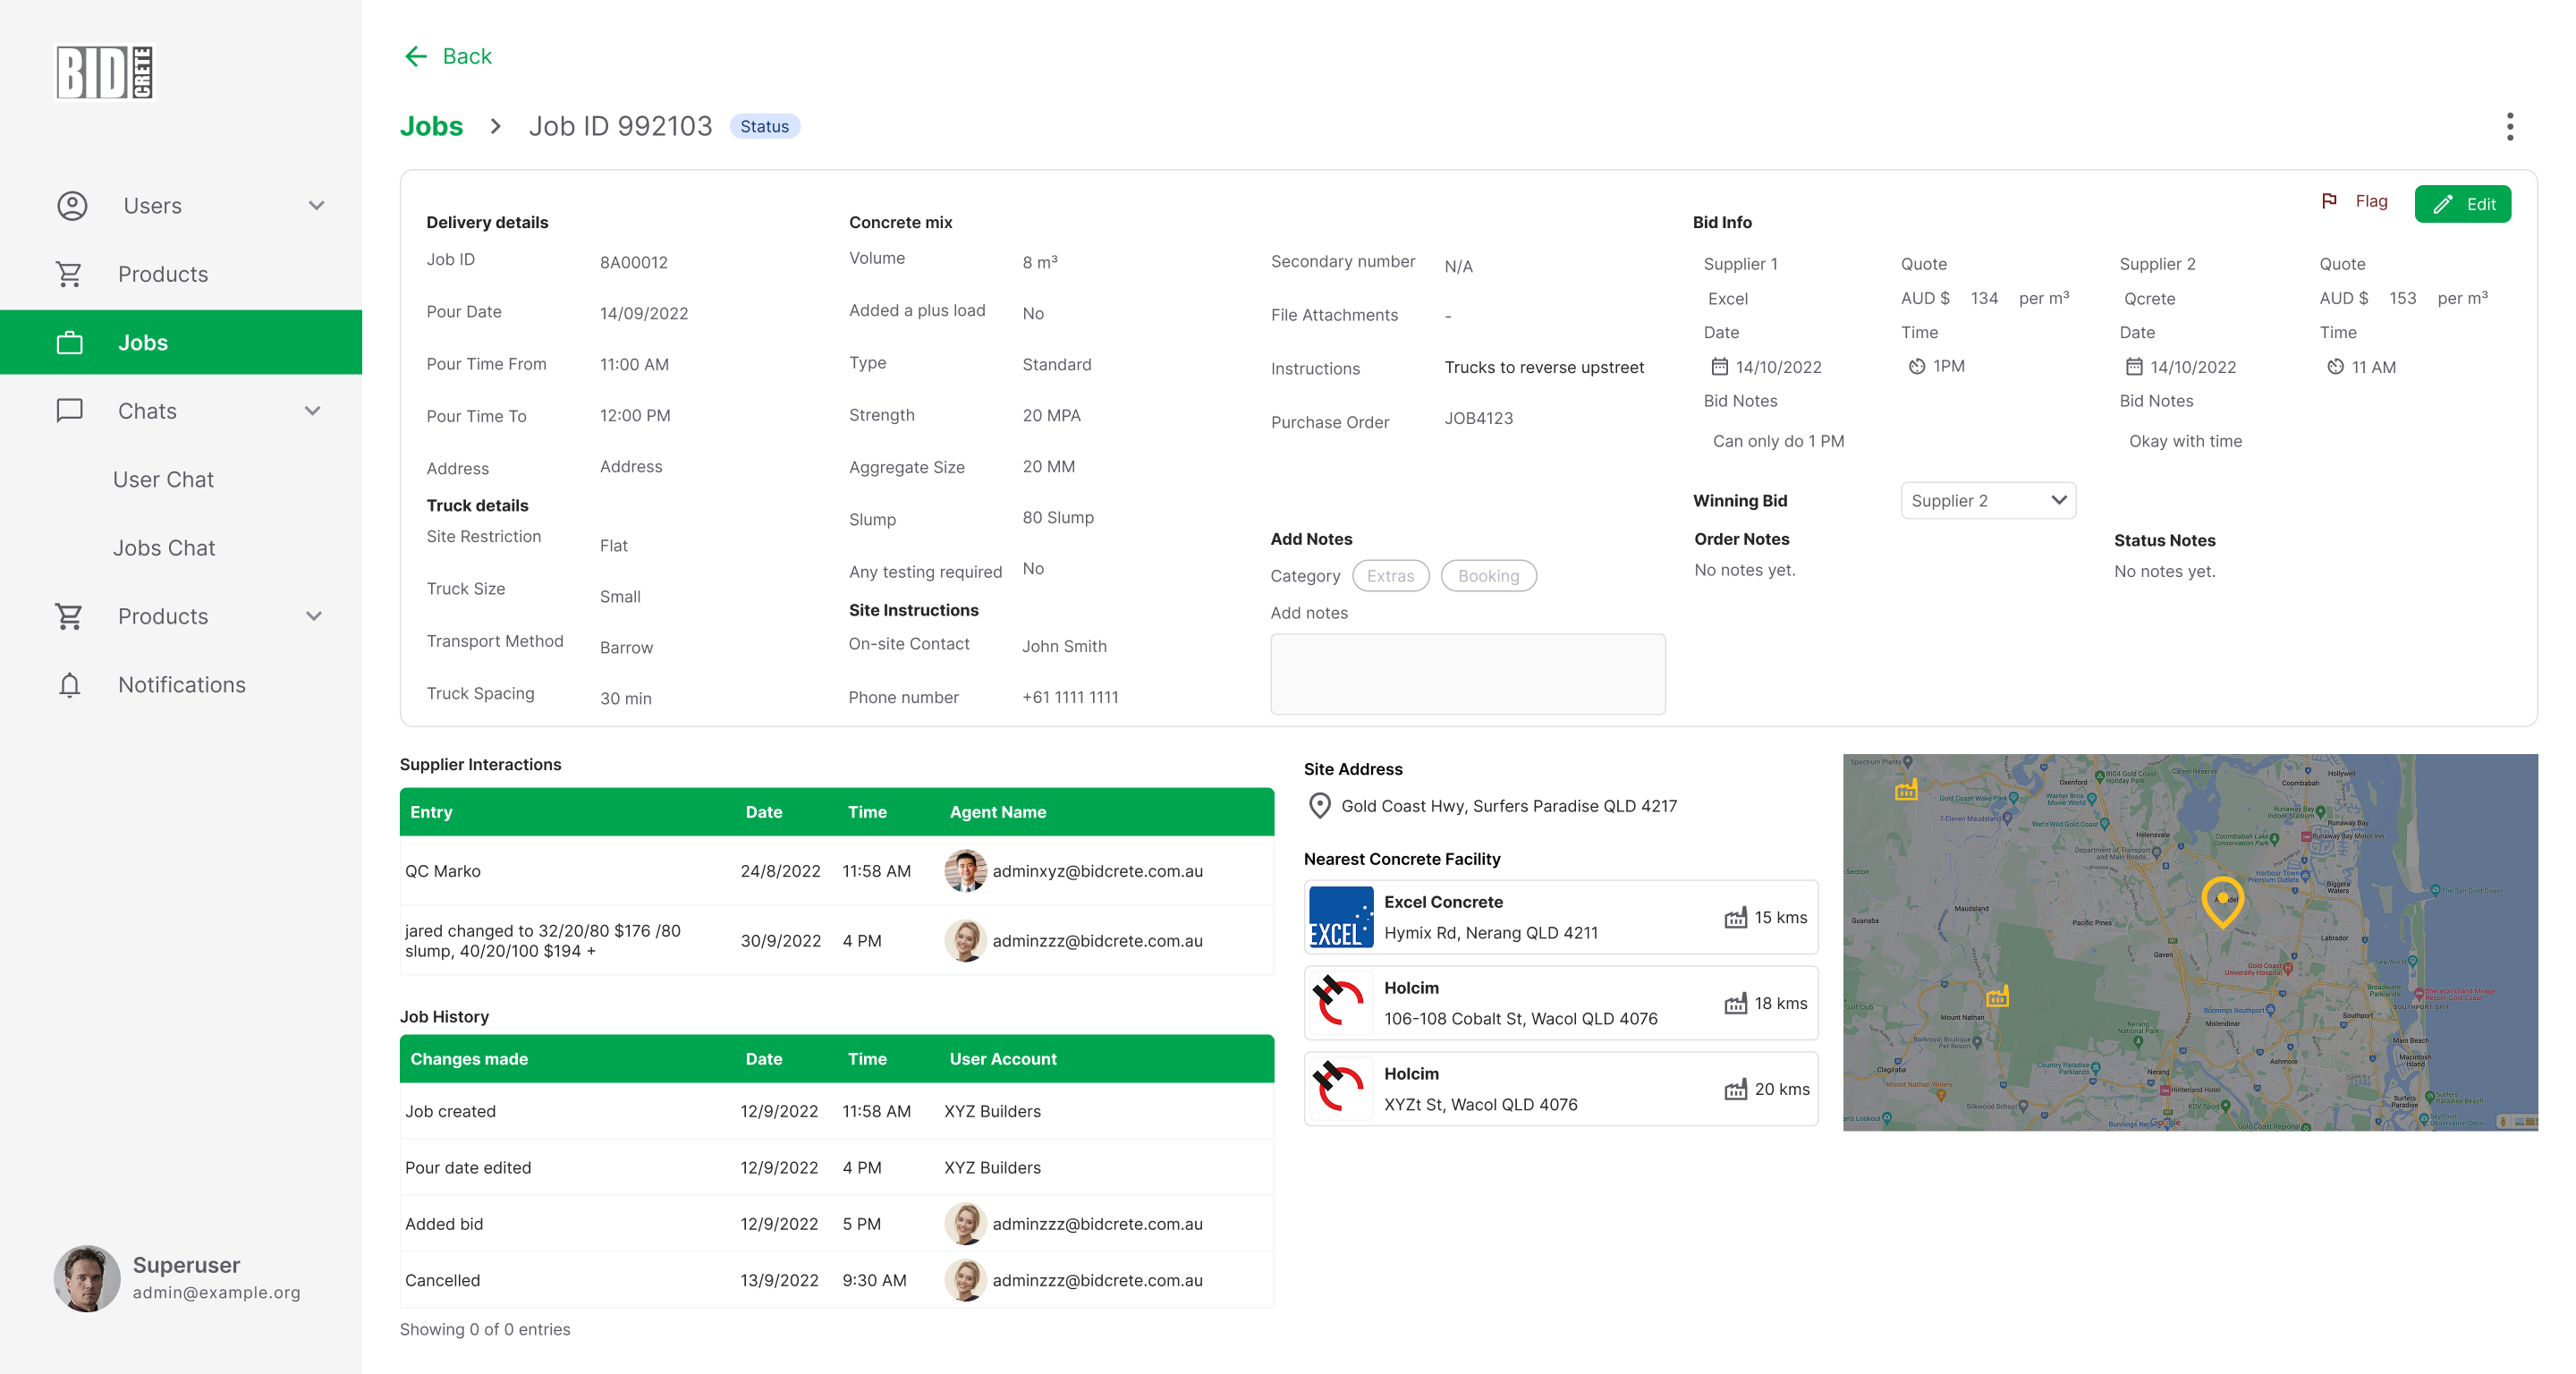Click the cart icon beside the lower Products item
The width and height of the screenshot is (2576, 1374).
click(x=69, y=616)
